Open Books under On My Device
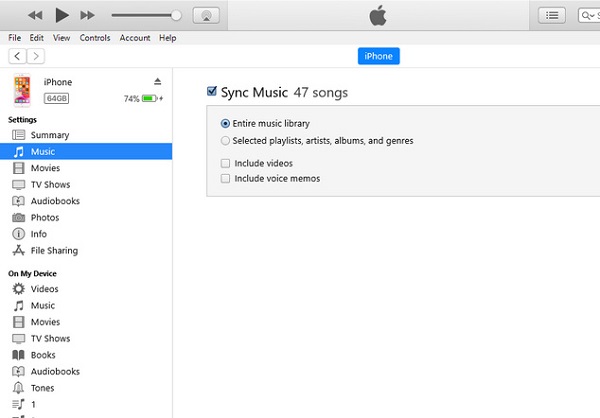The width and height of the screenshot is (600, 418). (86, 355)
